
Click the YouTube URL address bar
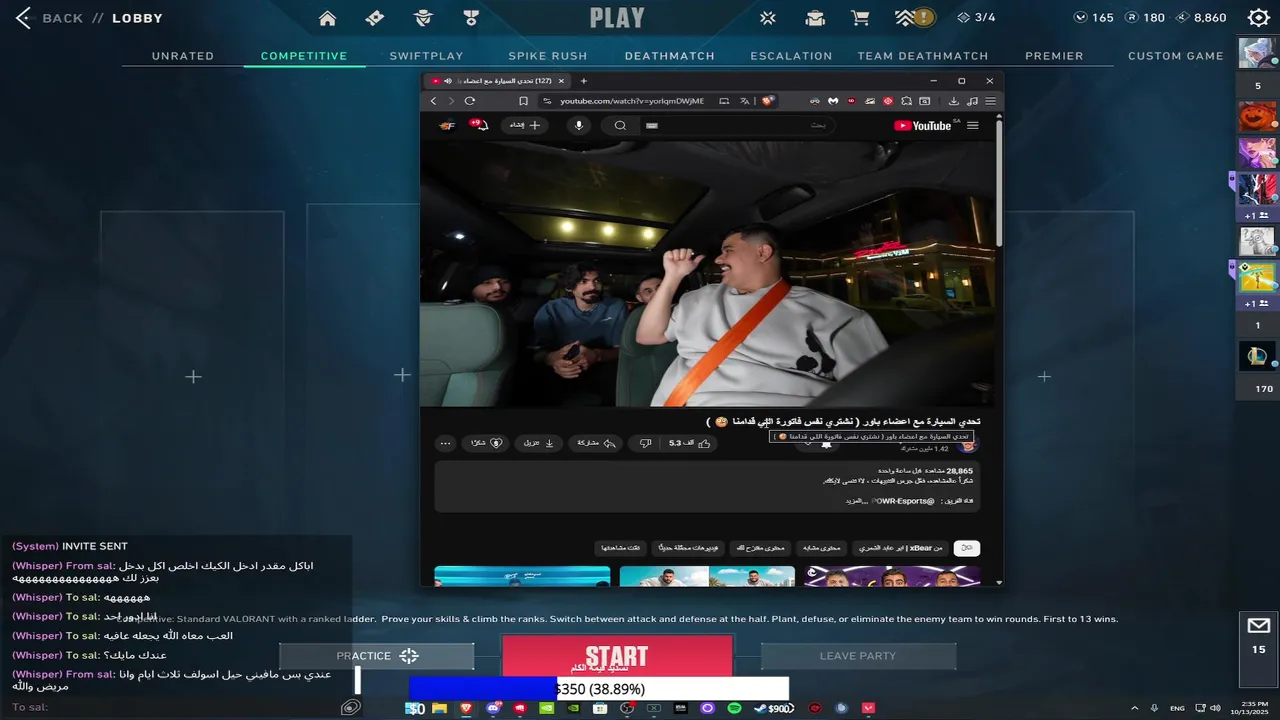point(630,101)
